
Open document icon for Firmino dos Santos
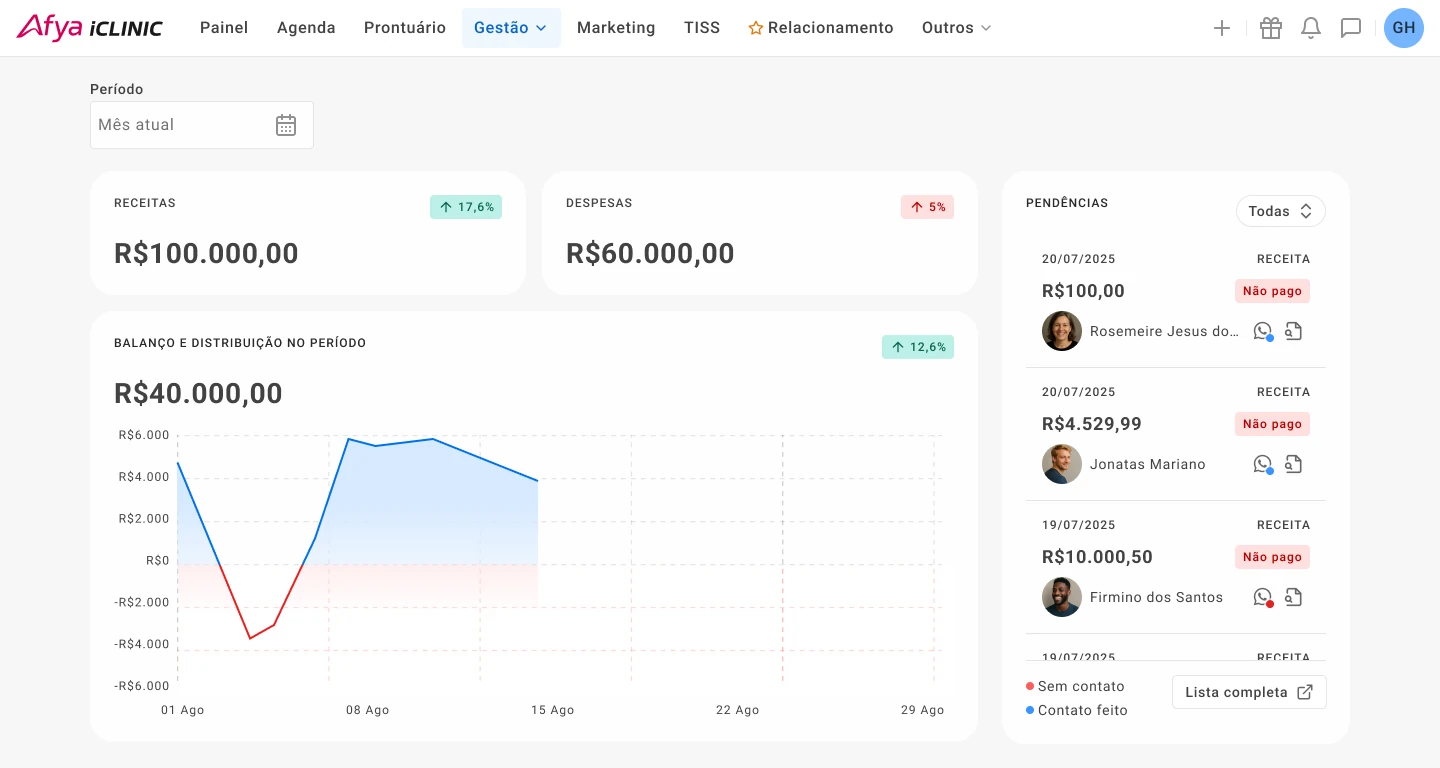pos(1294,597)
